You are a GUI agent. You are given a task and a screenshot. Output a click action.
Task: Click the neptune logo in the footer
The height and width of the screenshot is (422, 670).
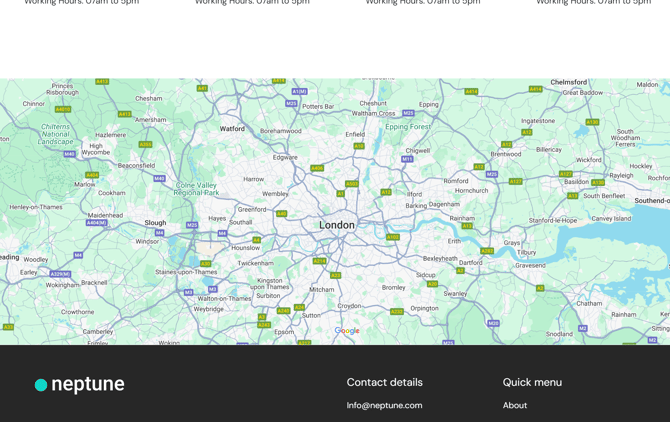point(79,384)
